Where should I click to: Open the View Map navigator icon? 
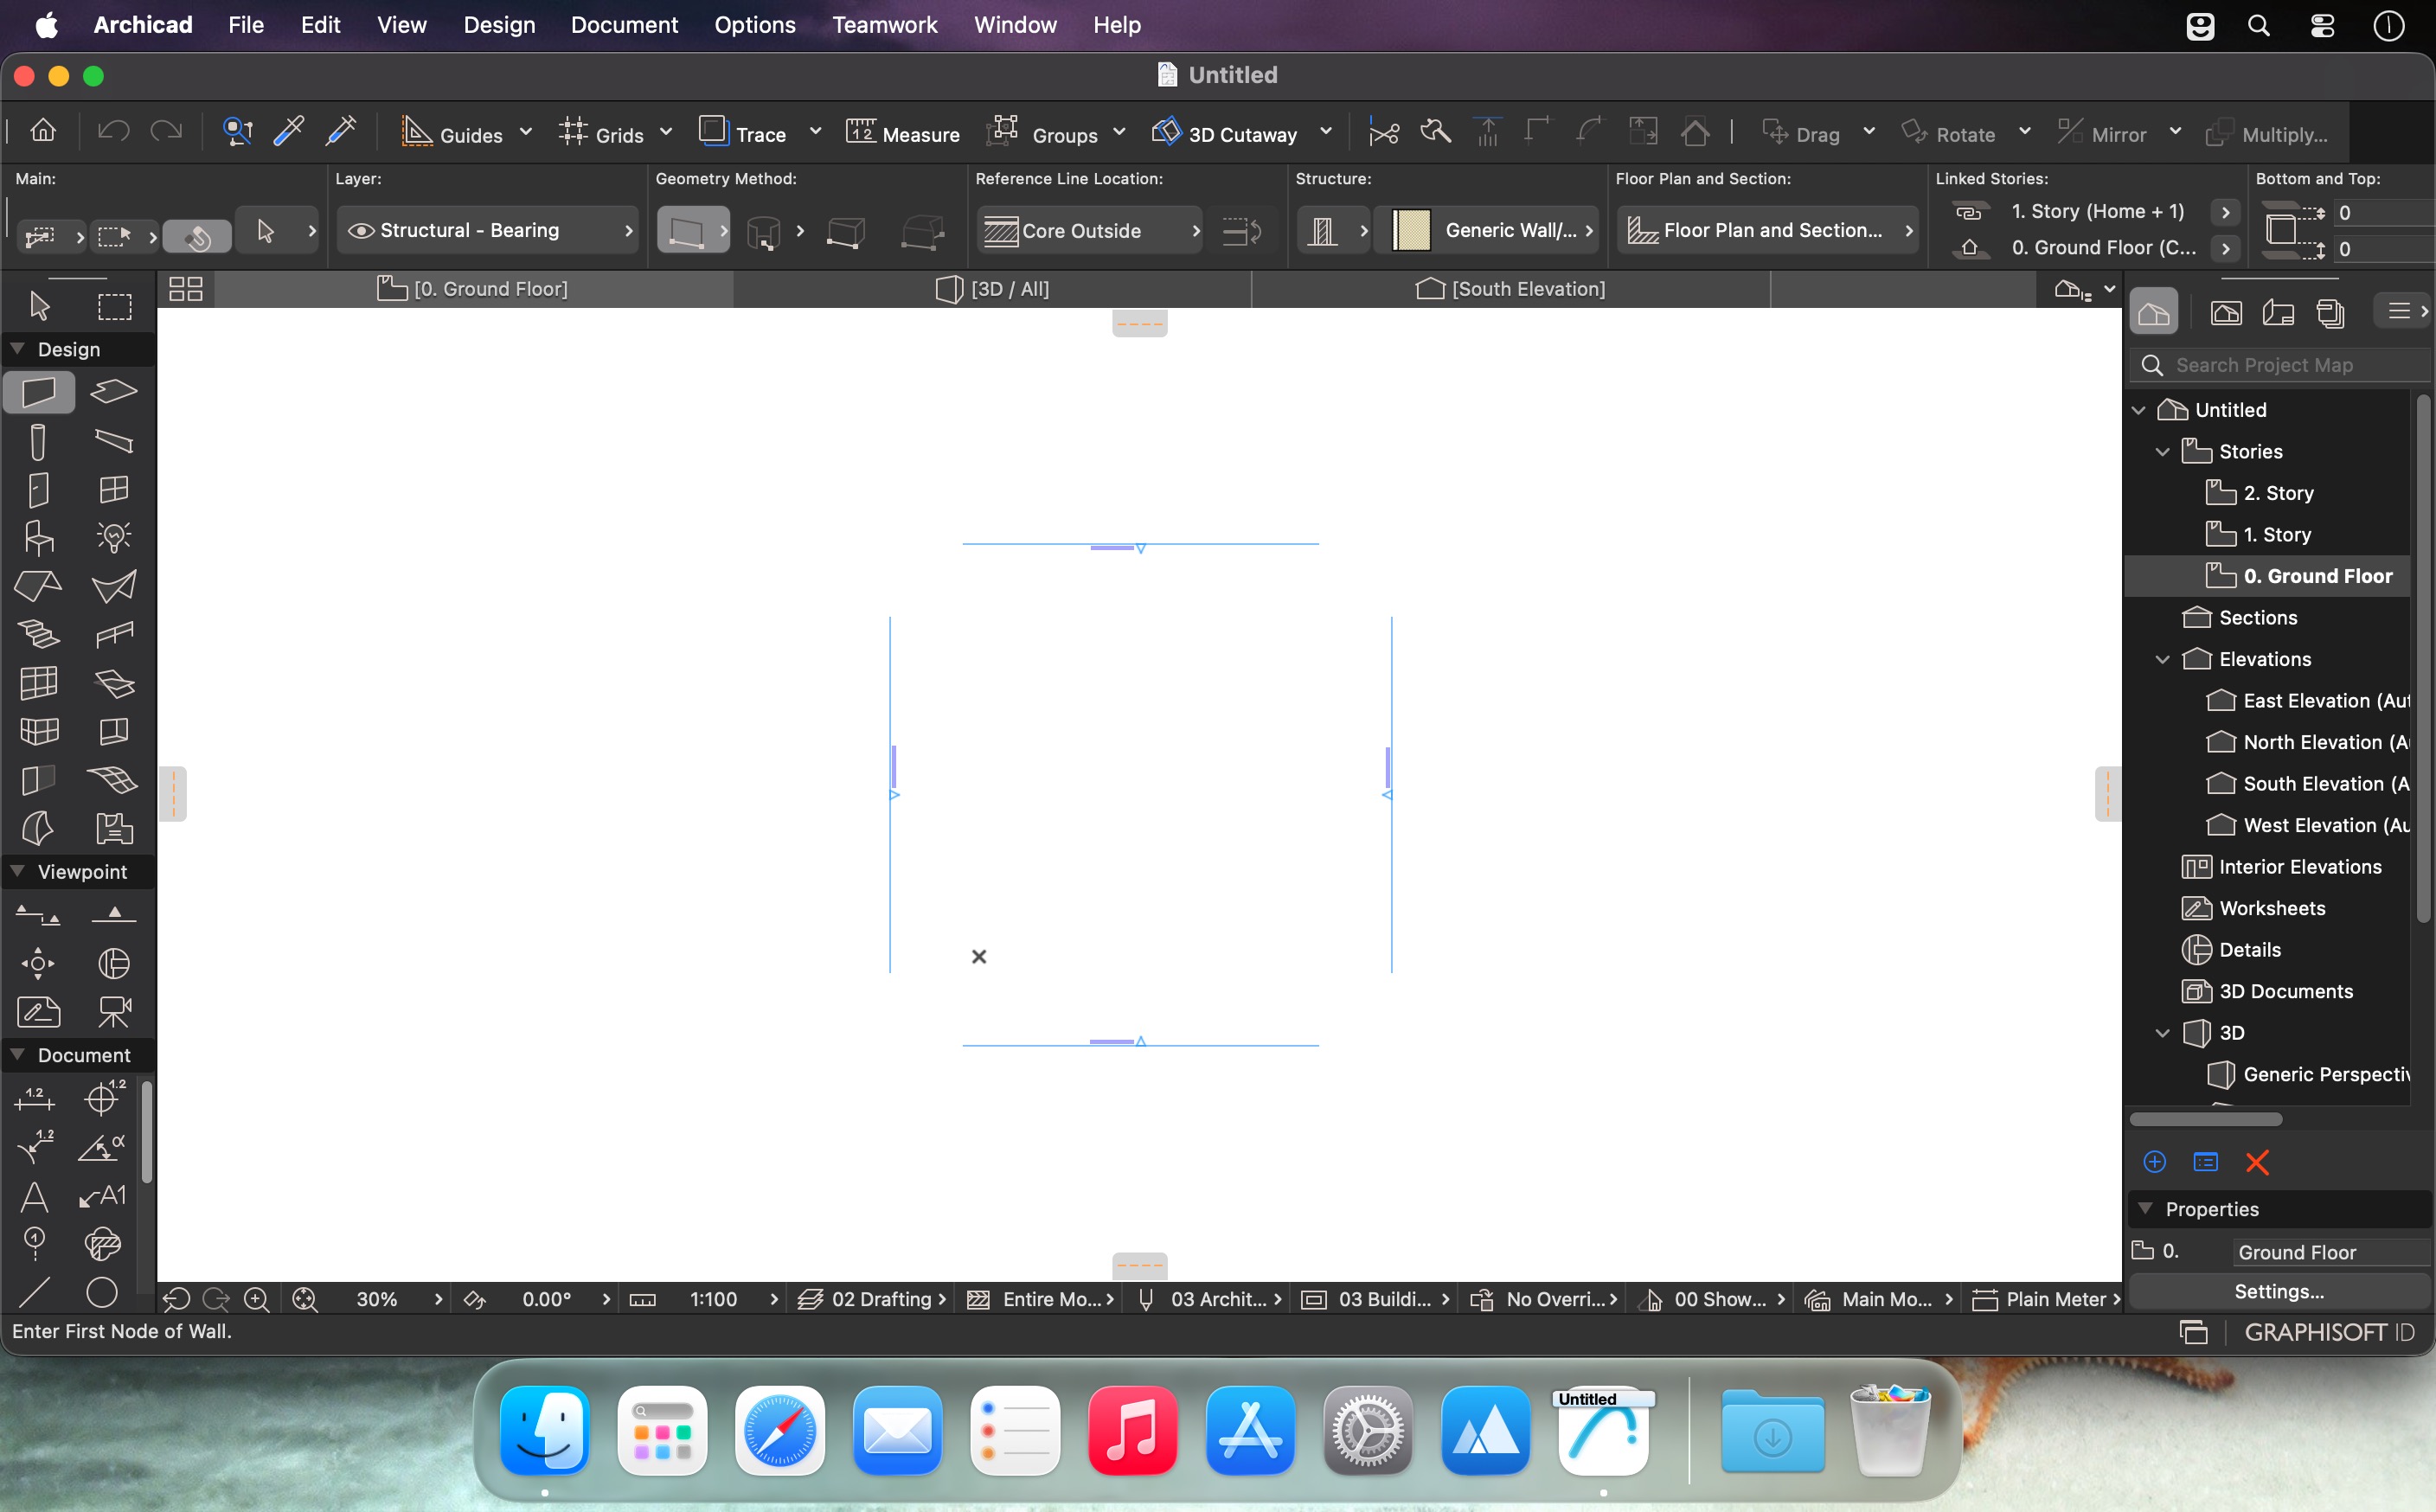point(2226,313)
